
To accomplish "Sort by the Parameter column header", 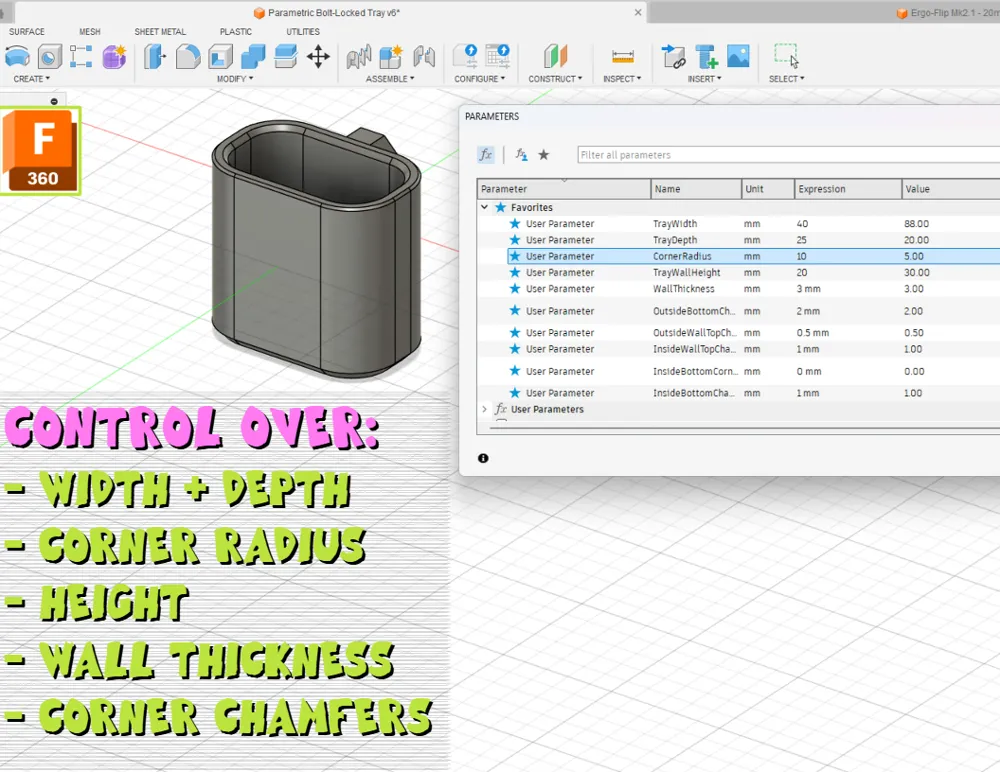I will 564,189.
